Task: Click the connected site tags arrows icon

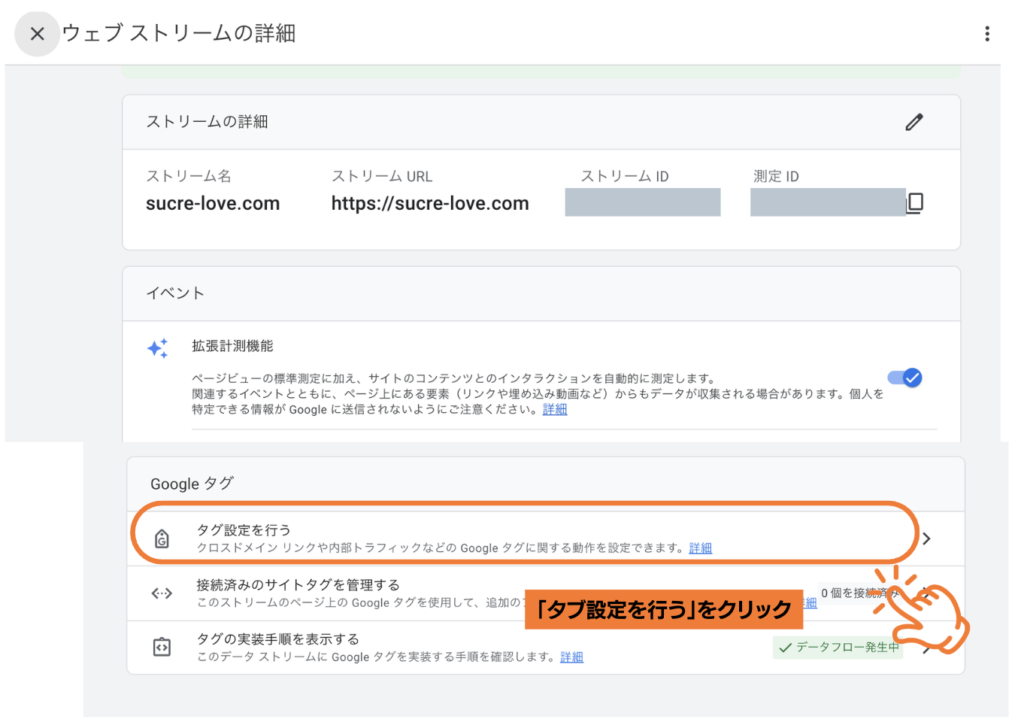Action: [x=162, y=593]
